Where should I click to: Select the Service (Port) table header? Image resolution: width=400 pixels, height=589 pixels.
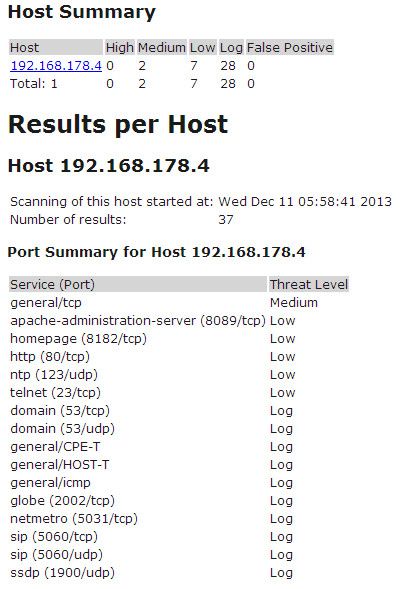tap(138, 284)
